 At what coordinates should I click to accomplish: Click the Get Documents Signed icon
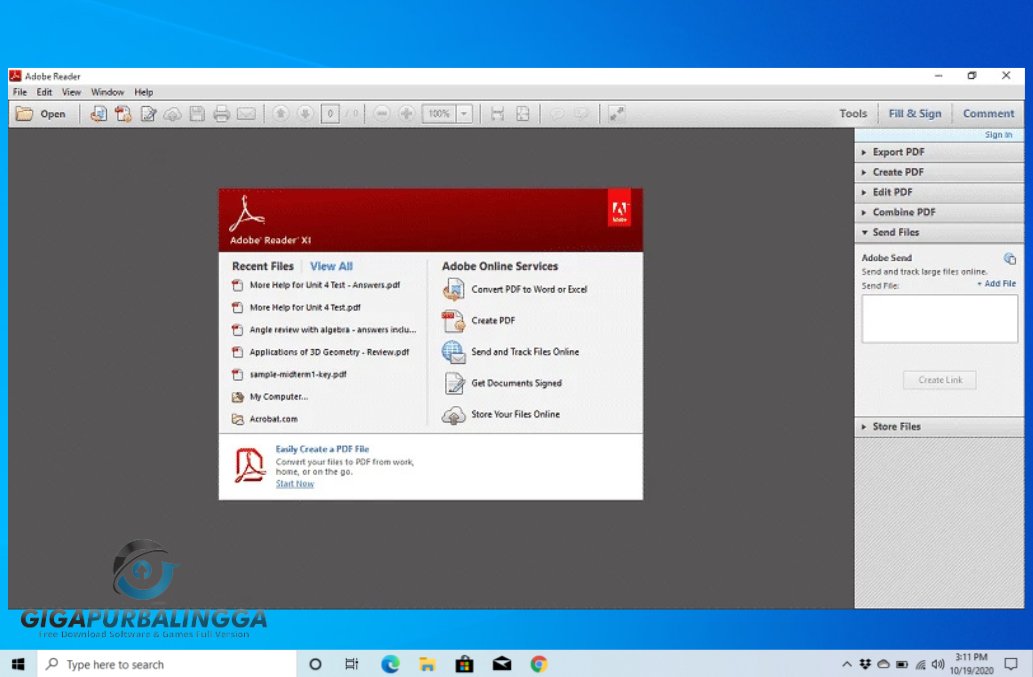coord(455,383)
